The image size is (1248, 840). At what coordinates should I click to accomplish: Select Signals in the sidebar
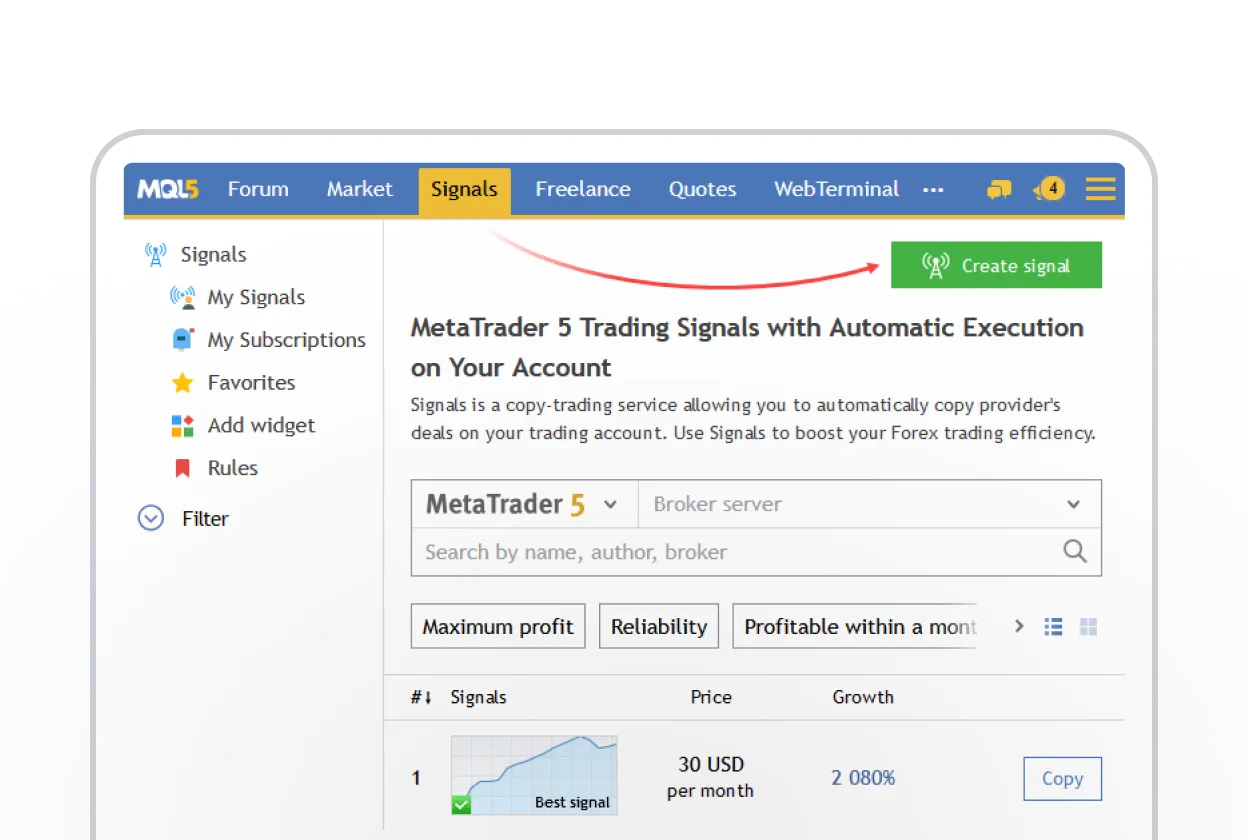click(213, 255)
